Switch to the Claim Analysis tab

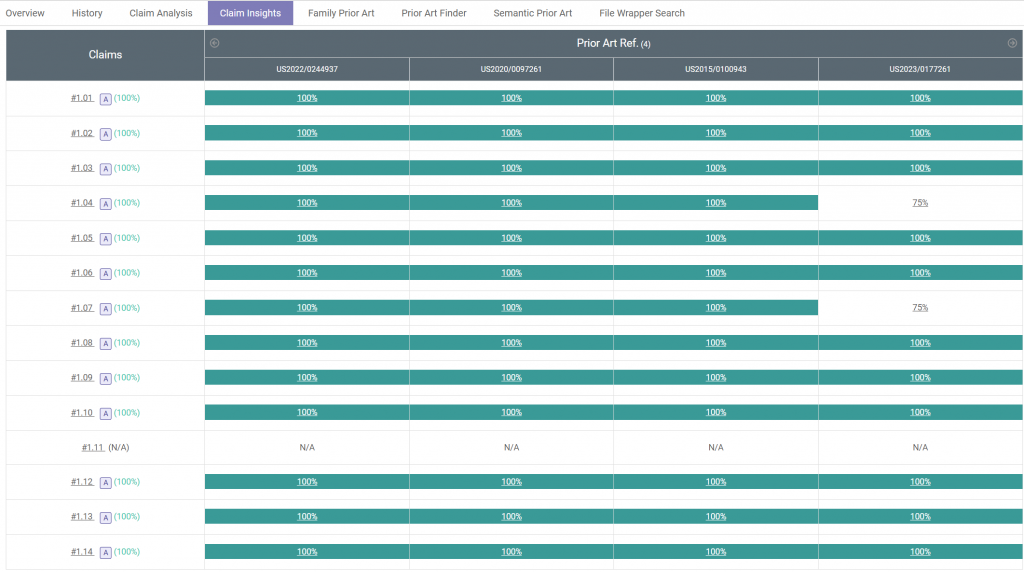tap(161, 13)
